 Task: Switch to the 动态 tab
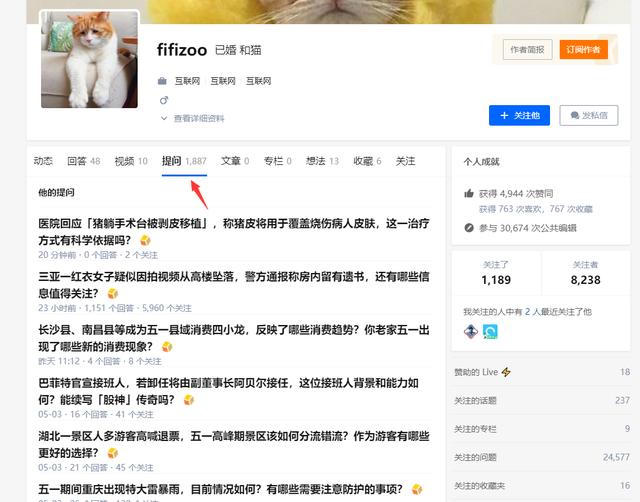coord(43,161)
